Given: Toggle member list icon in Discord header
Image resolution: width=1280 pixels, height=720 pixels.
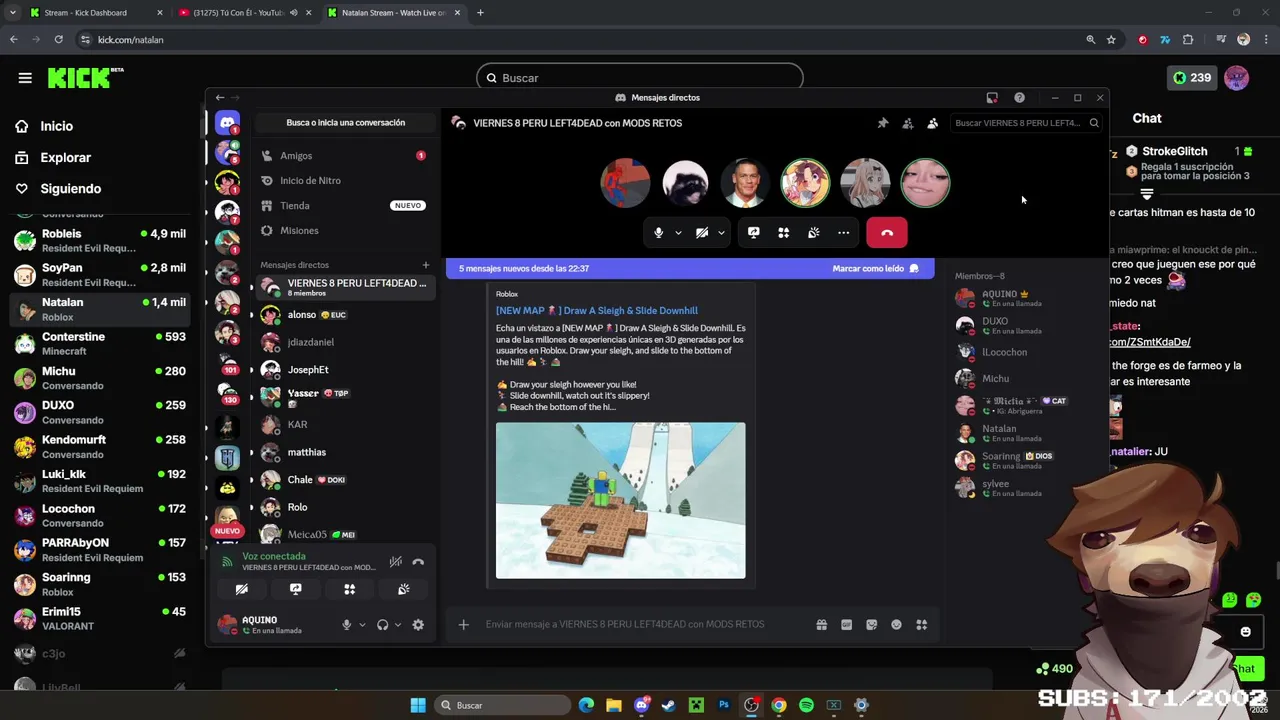Looking at the screenshot, I should click(933, 123).
